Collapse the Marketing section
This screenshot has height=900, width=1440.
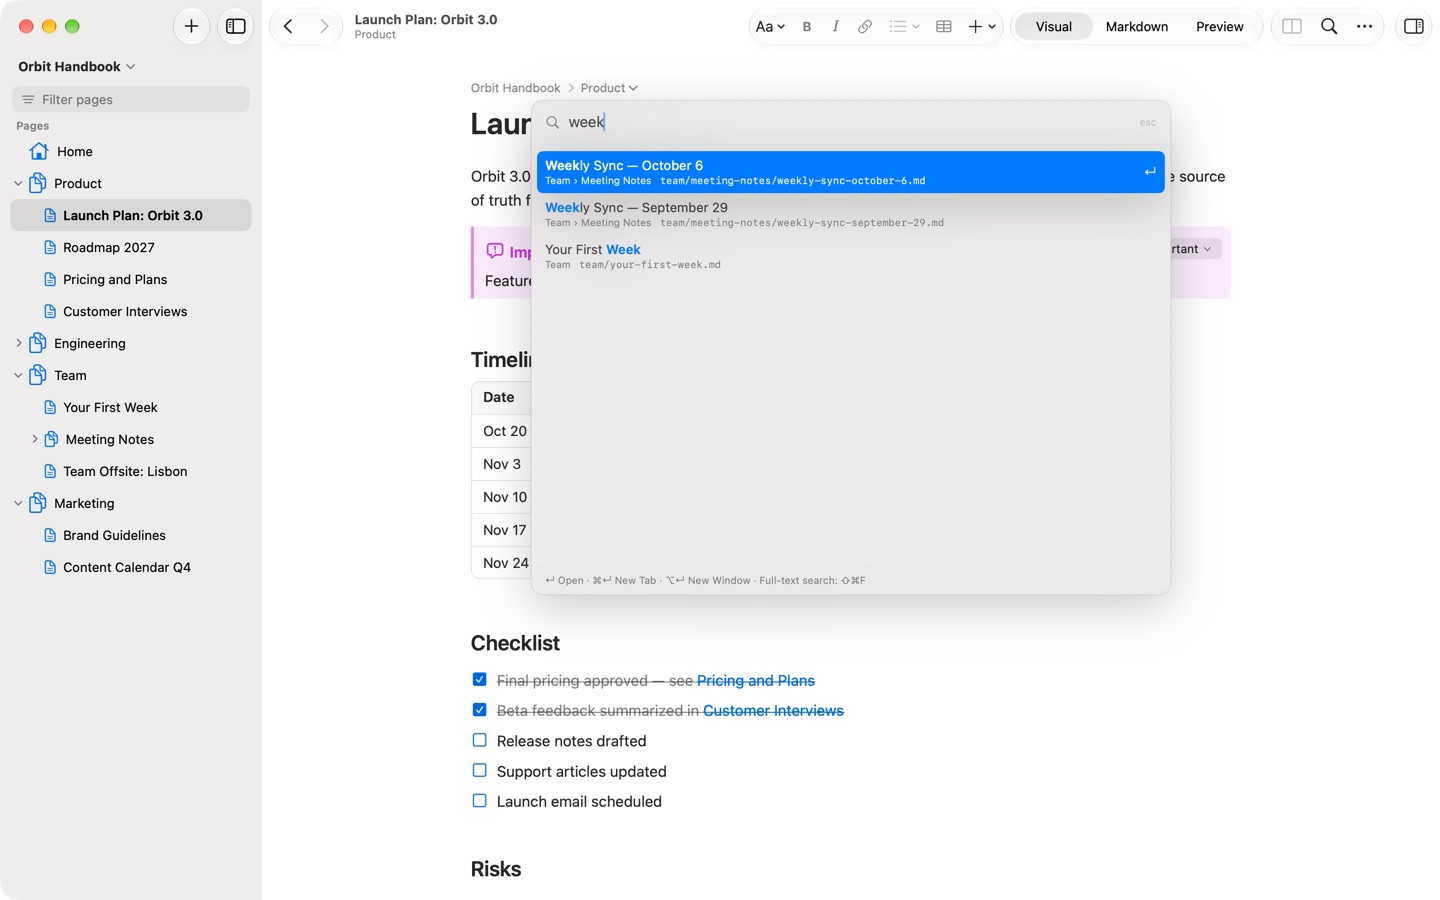pyautogui.click(x=18, y=503)
